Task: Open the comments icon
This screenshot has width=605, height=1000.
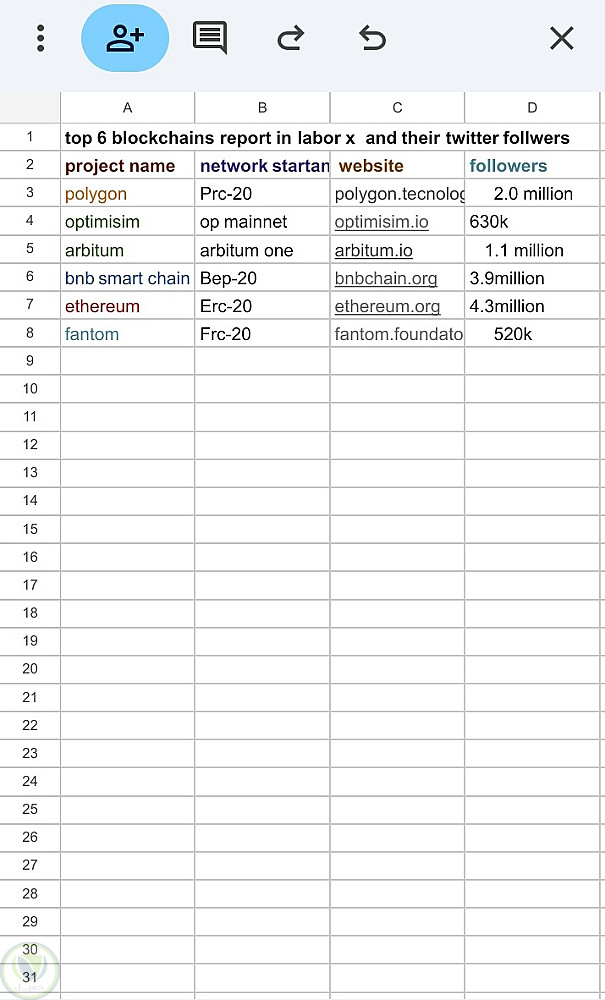Action: pyautogui.click(x=210, y=38)
